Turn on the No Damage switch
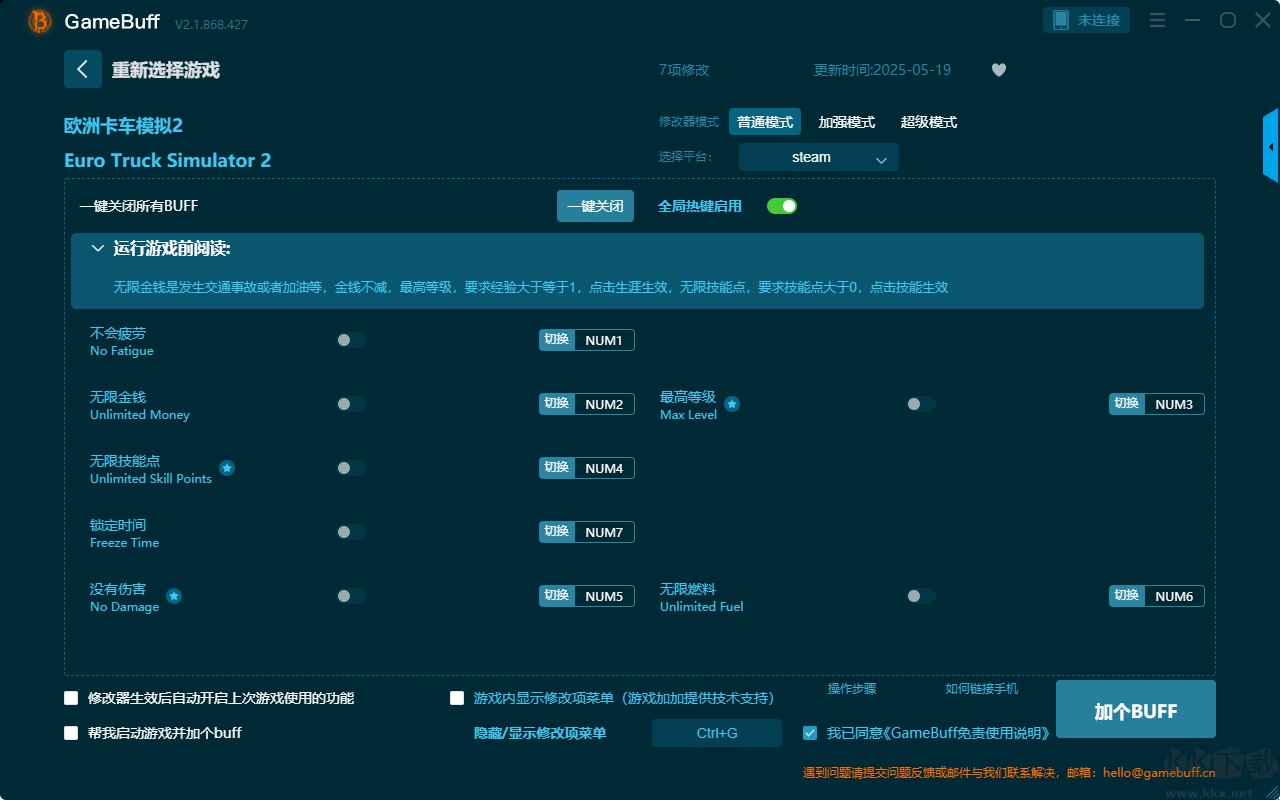Viewport: 1280px width, 800px height. [351, 596]
